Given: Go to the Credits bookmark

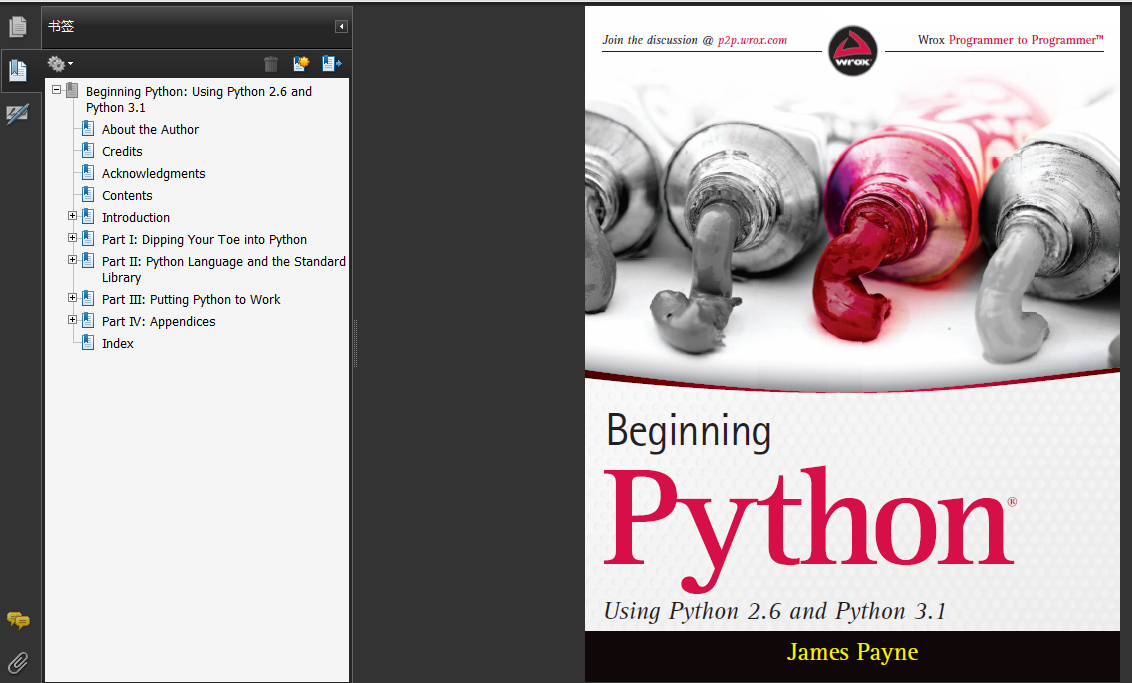Looking at the screenshot, I should (122, 152).
